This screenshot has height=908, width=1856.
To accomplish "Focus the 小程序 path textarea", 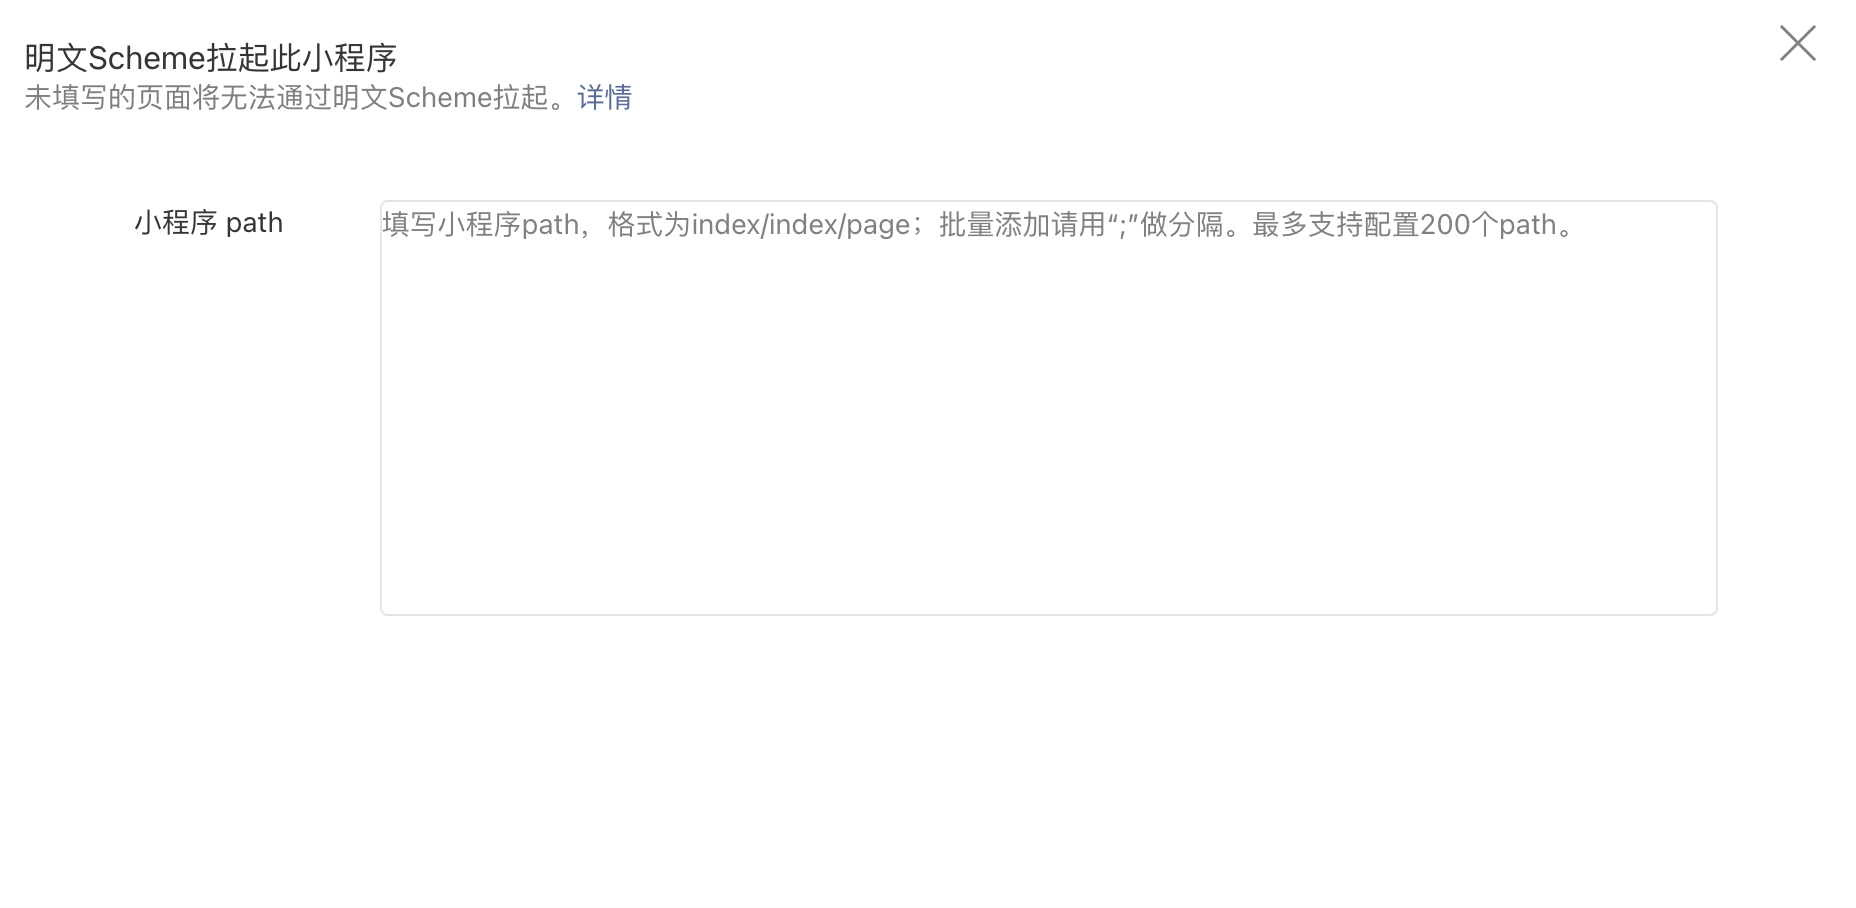I will coord(1048,408).
